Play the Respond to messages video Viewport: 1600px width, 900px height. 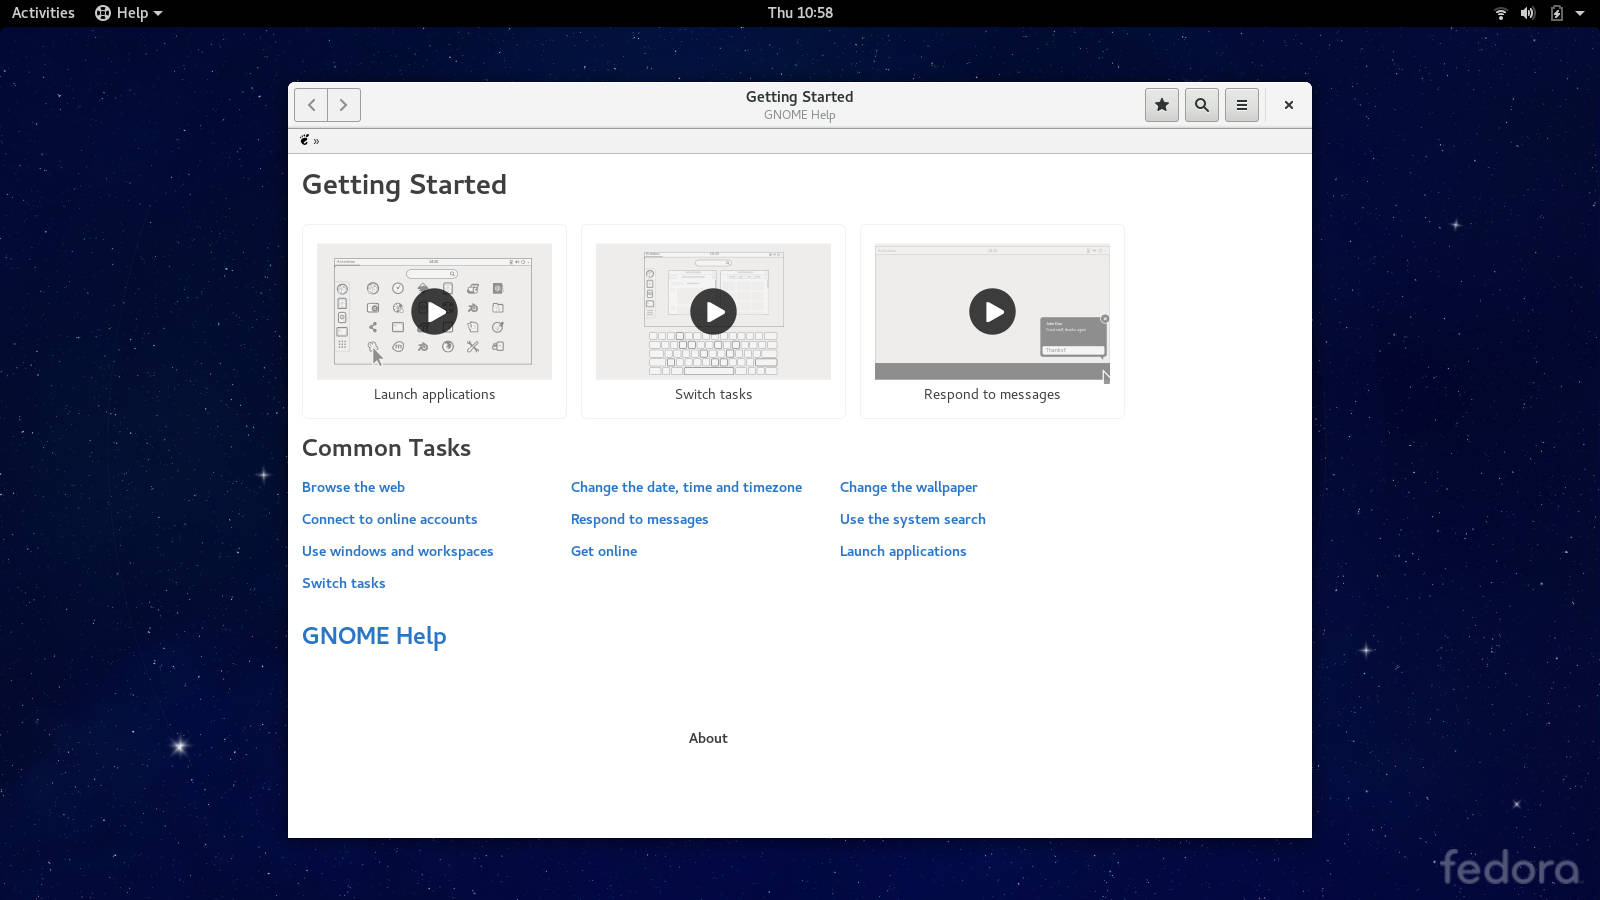[x=992, y=312]
